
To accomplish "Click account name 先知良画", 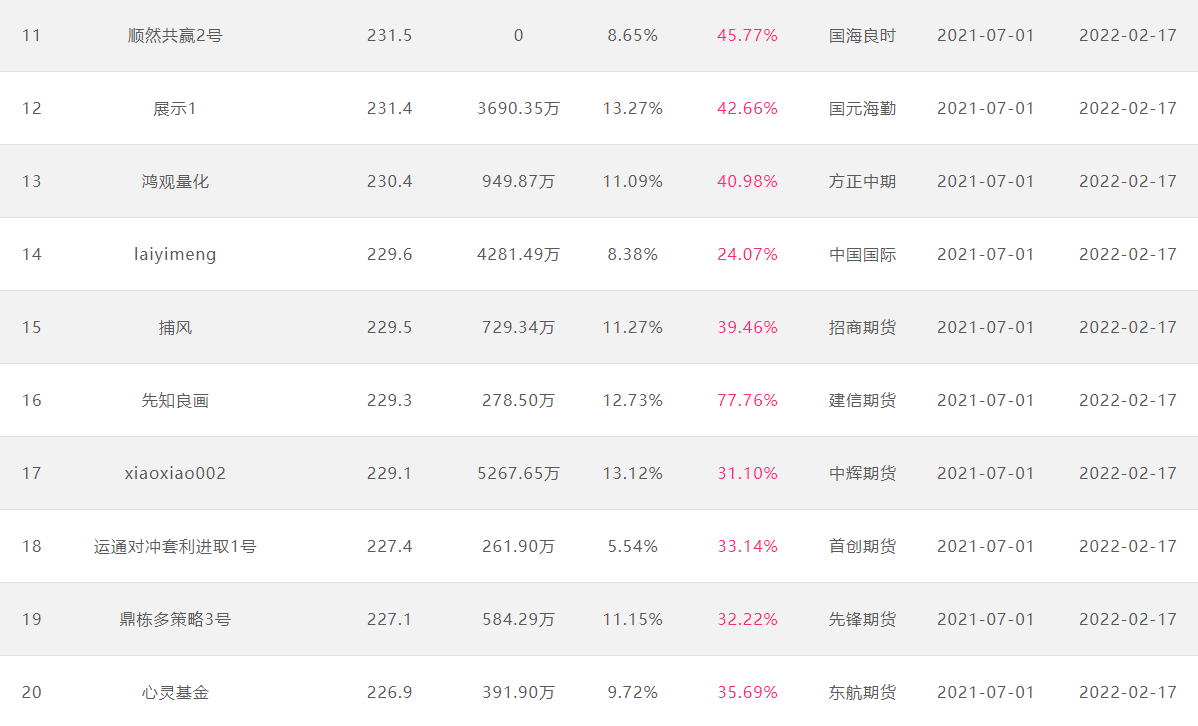I will coord(175,401).
